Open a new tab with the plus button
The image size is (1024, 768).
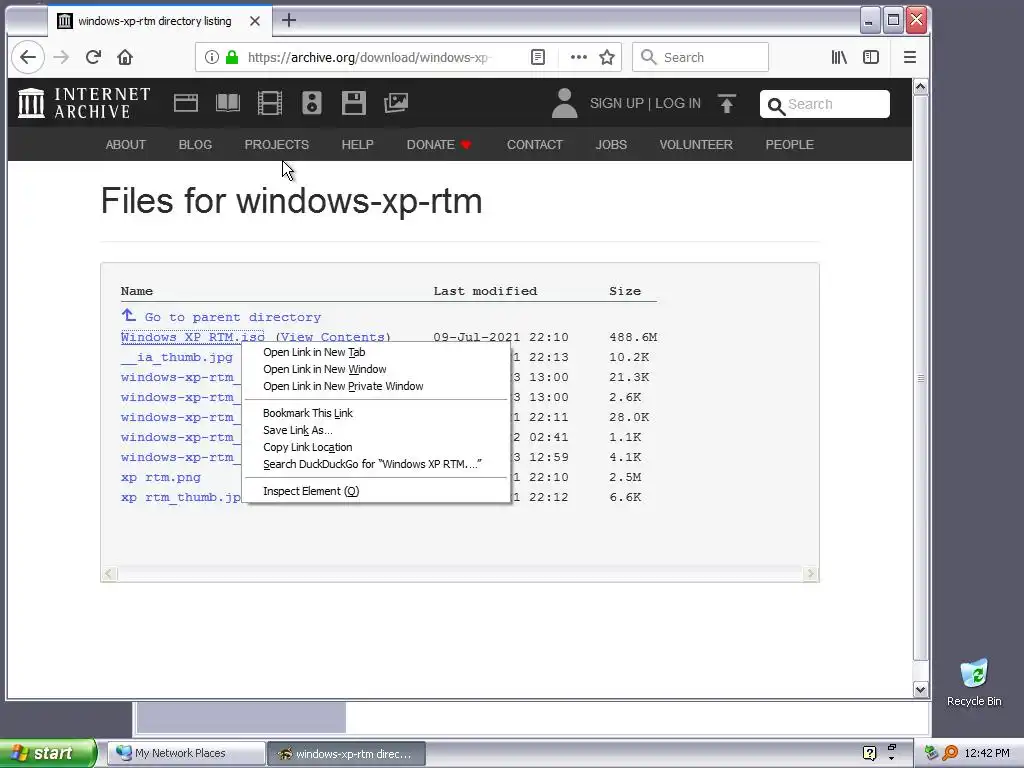tap(289, 21)
